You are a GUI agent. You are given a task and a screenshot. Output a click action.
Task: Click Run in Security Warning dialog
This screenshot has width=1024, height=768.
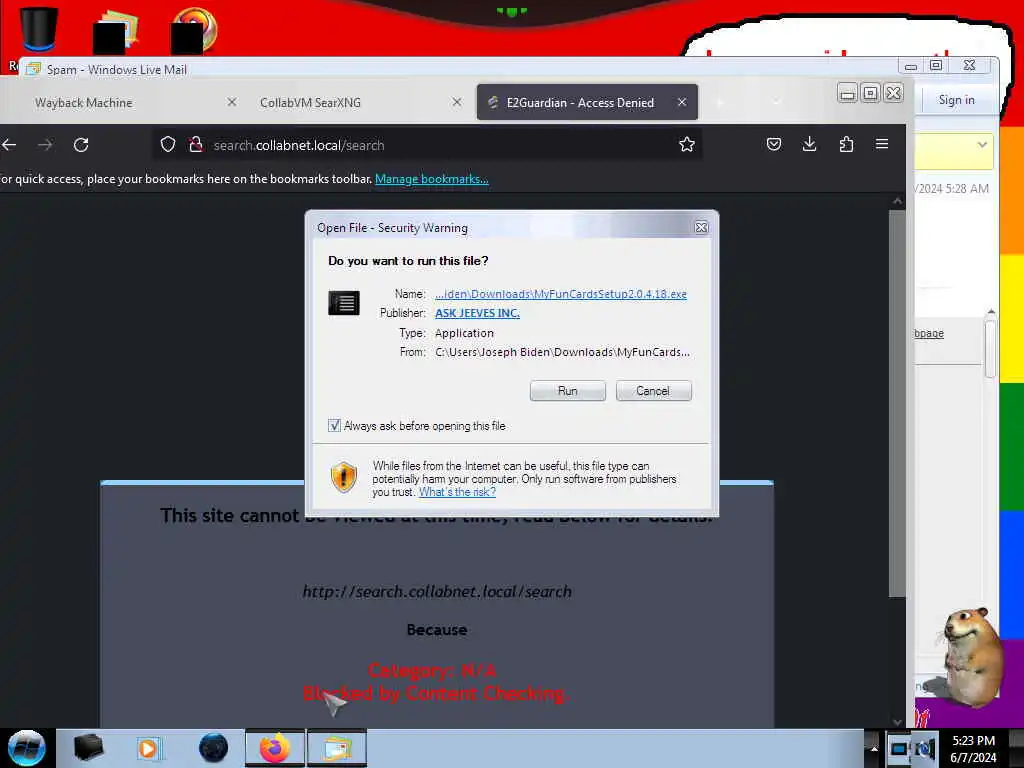click(568, 391)
